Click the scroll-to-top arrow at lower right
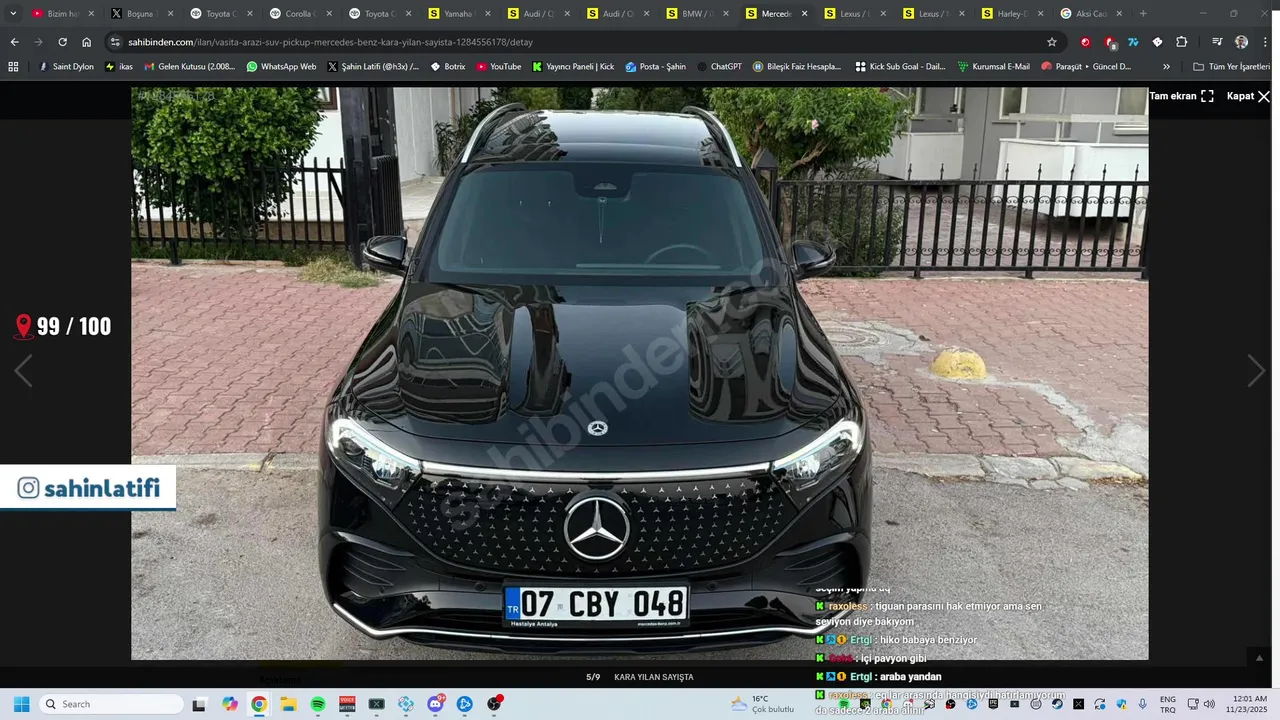The height and width of the screenshot is (720, 1280). point(1259,658)
